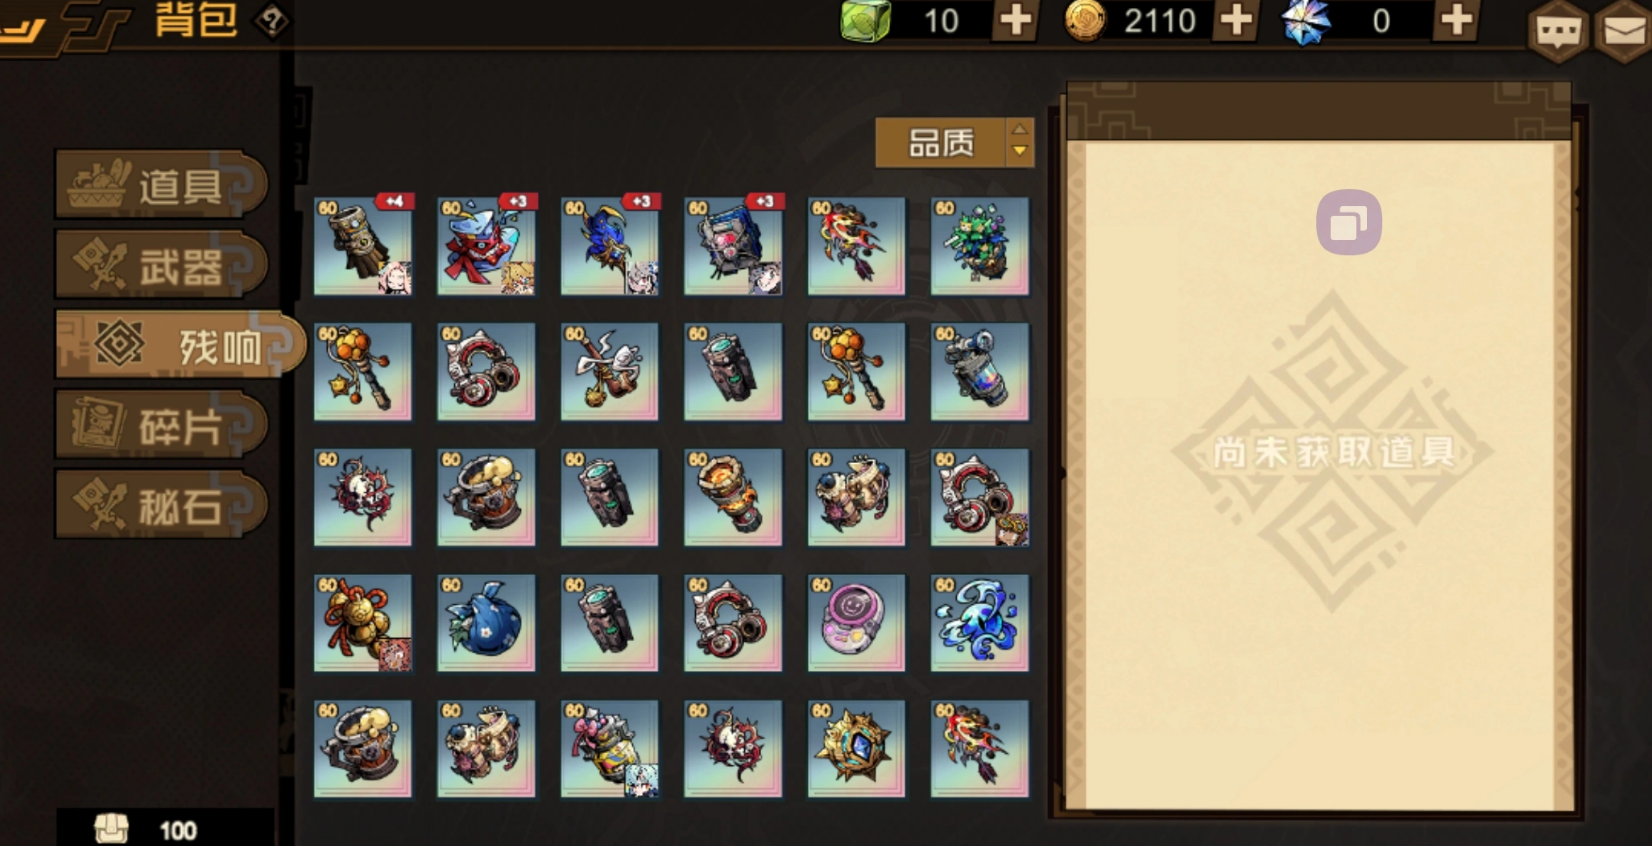
Task: Select the +4 gauntlet echo item
Action: click(x=363, y=246)
